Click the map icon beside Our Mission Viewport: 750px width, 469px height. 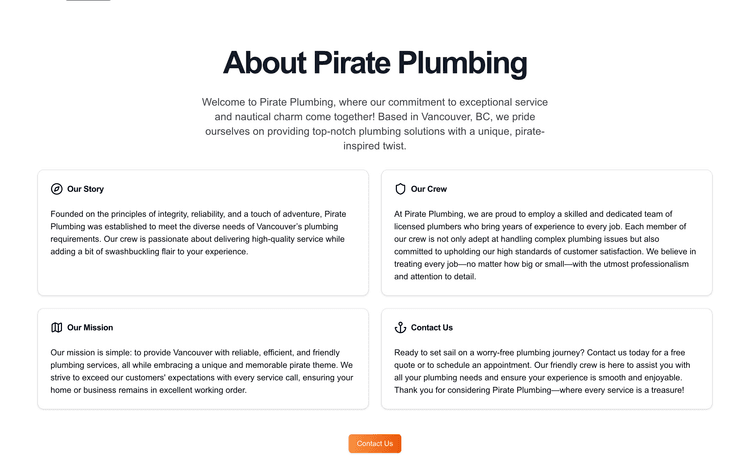coord(57,327)
